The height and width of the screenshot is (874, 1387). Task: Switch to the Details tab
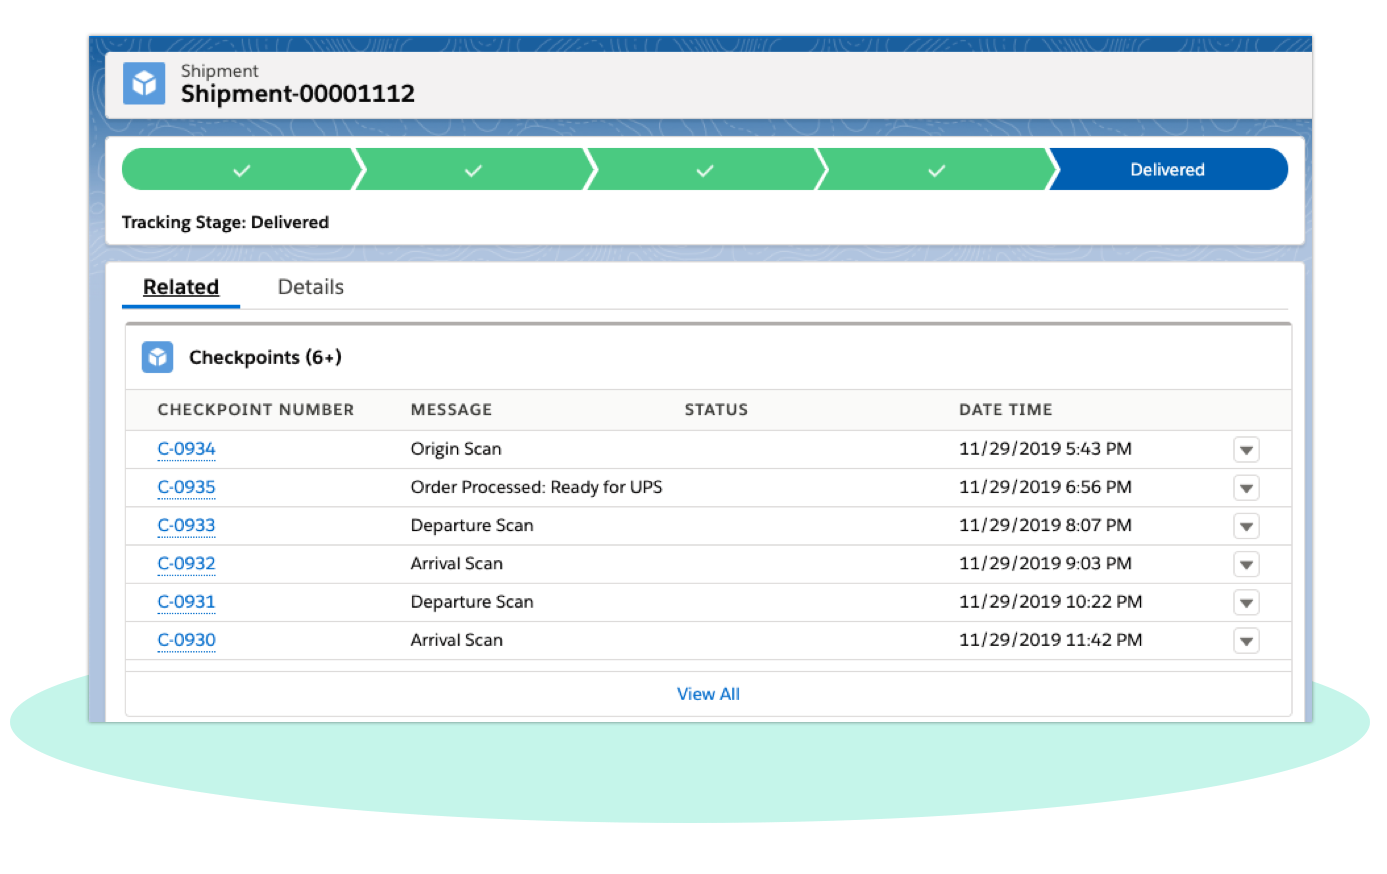[311, 287]
